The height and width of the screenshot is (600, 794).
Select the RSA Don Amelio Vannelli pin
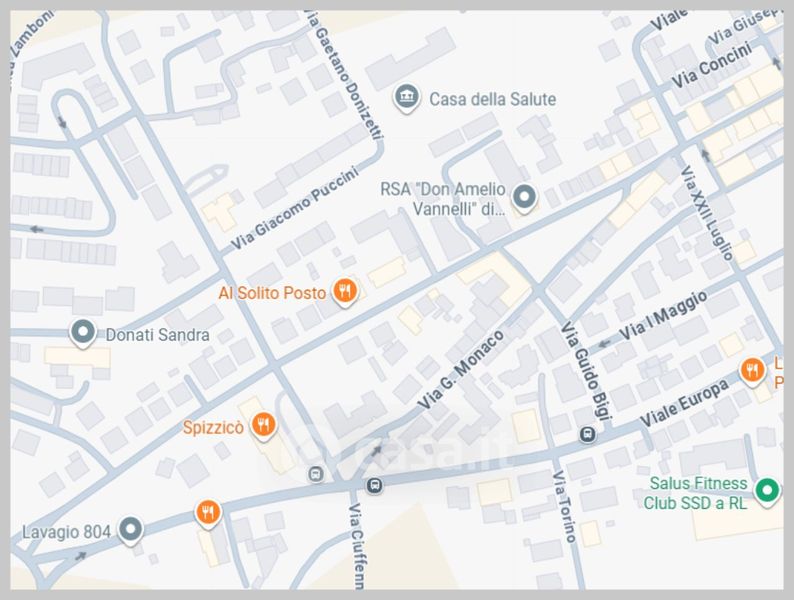(524, 195)
